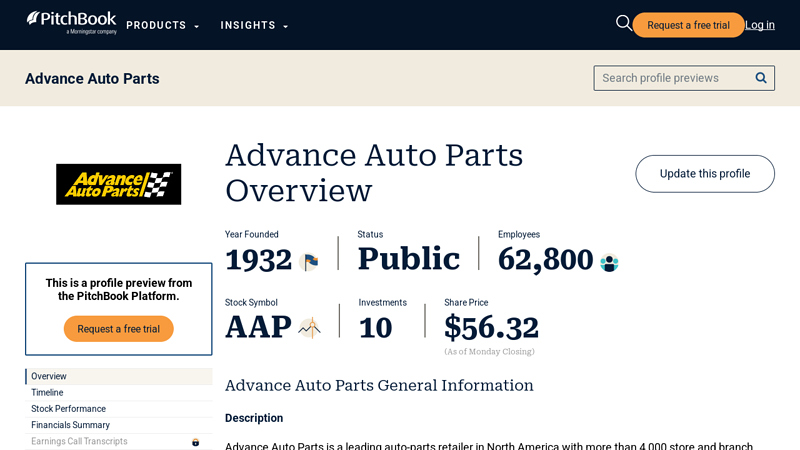Click the Advance Auto Parts Overview heading
Image resolution: width=800 pixels, height=450 pixels.
374,173
